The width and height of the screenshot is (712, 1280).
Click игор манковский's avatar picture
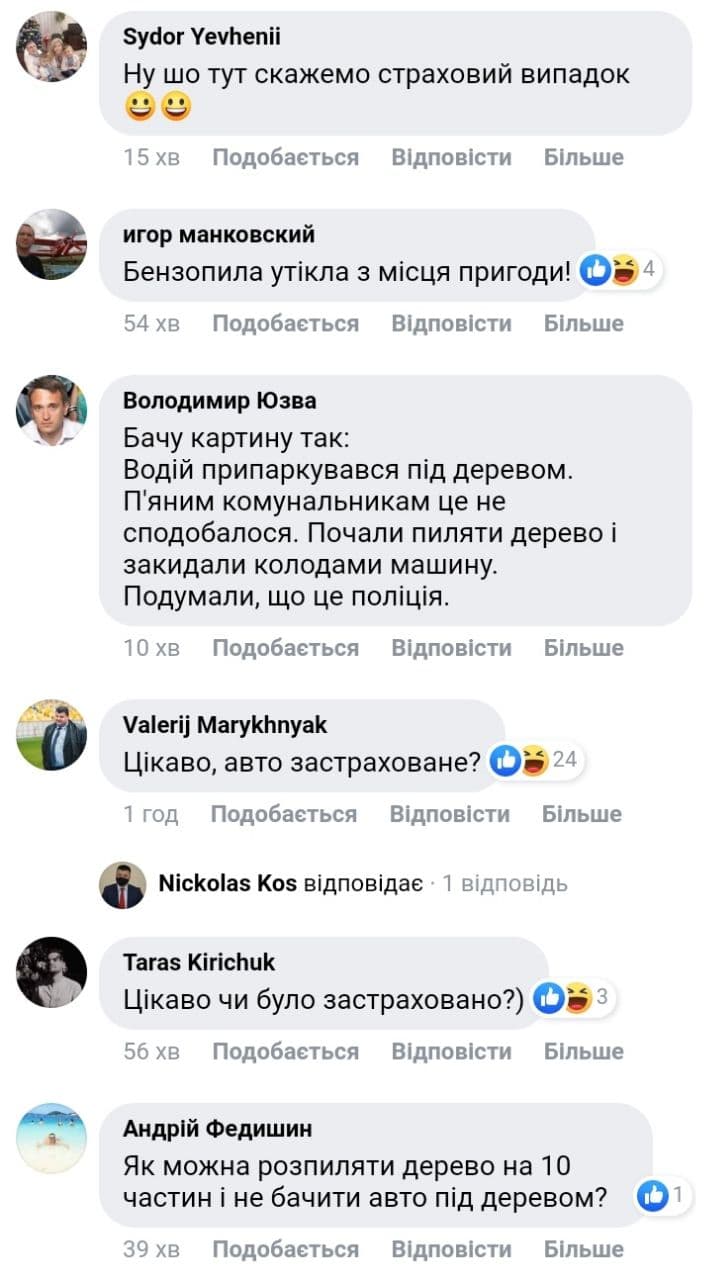coord(51,244)
